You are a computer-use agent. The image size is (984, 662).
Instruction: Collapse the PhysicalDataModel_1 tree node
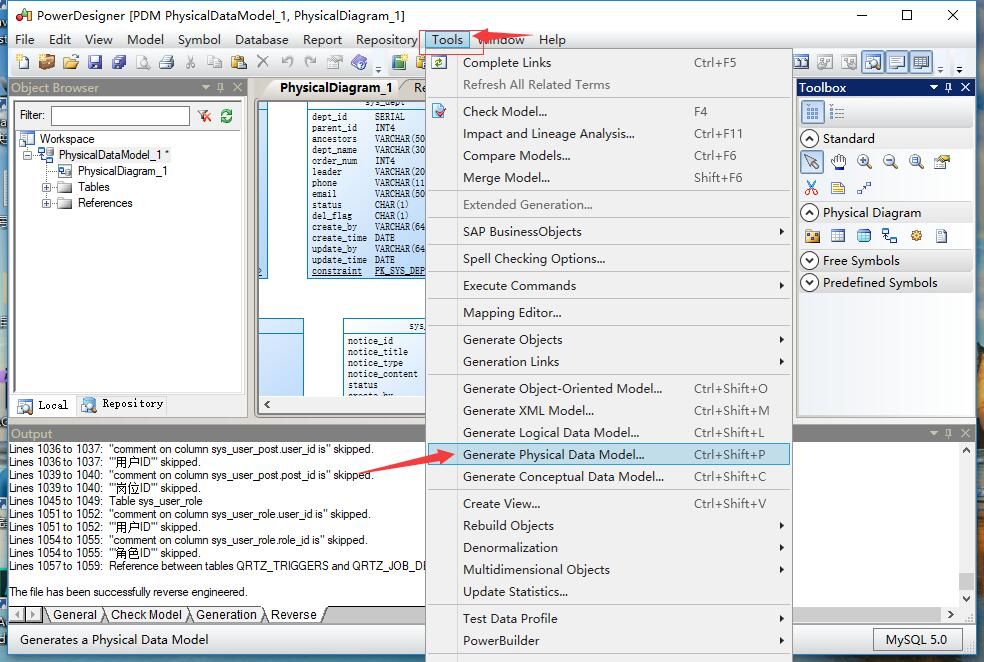tap(27, 154)
